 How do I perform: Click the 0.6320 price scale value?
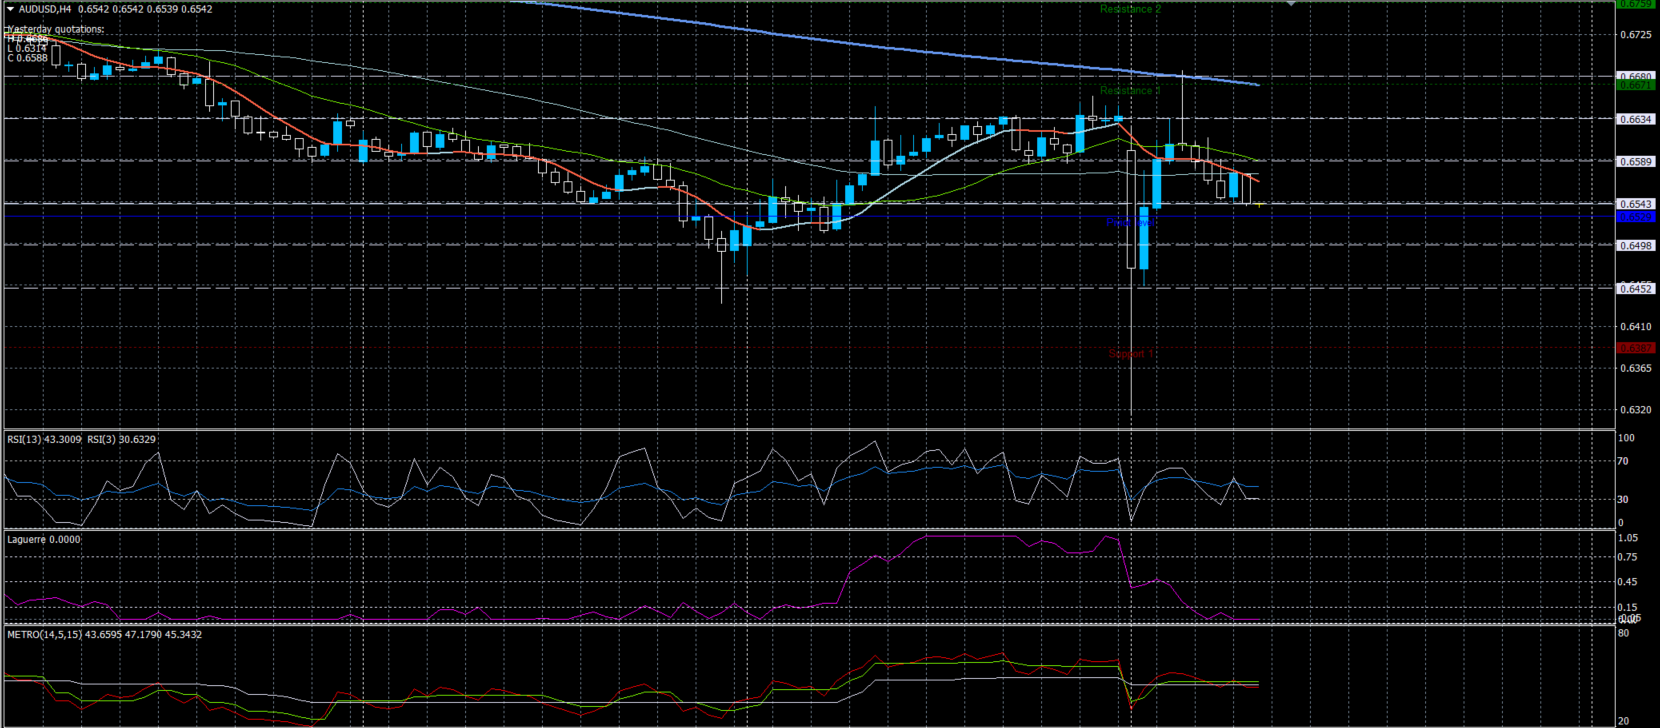click(x=1636, y=410)
